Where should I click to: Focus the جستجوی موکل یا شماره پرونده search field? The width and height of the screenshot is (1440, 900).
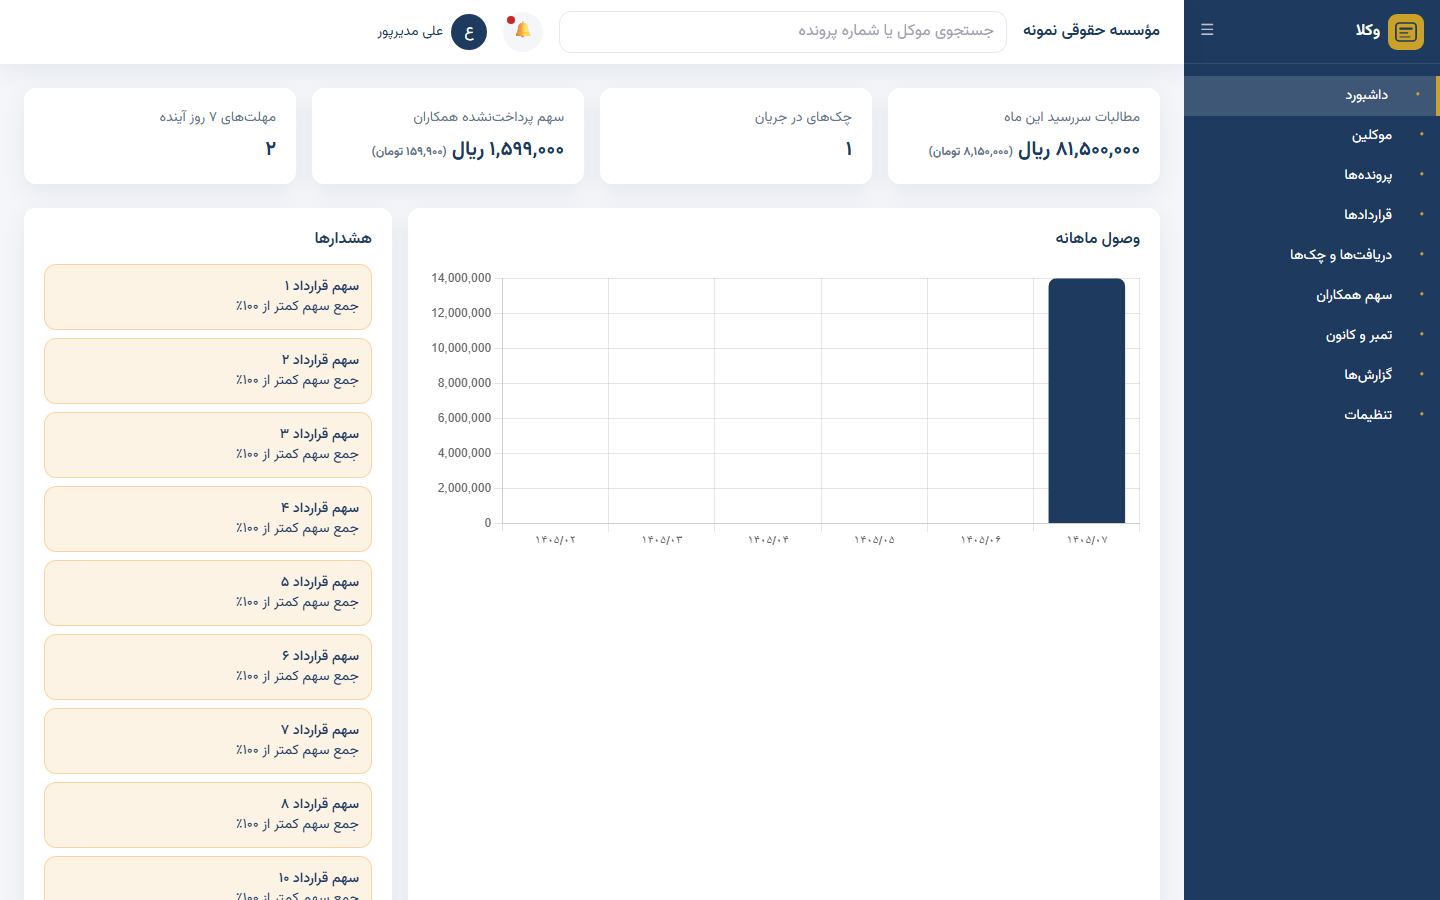(783, 32)
